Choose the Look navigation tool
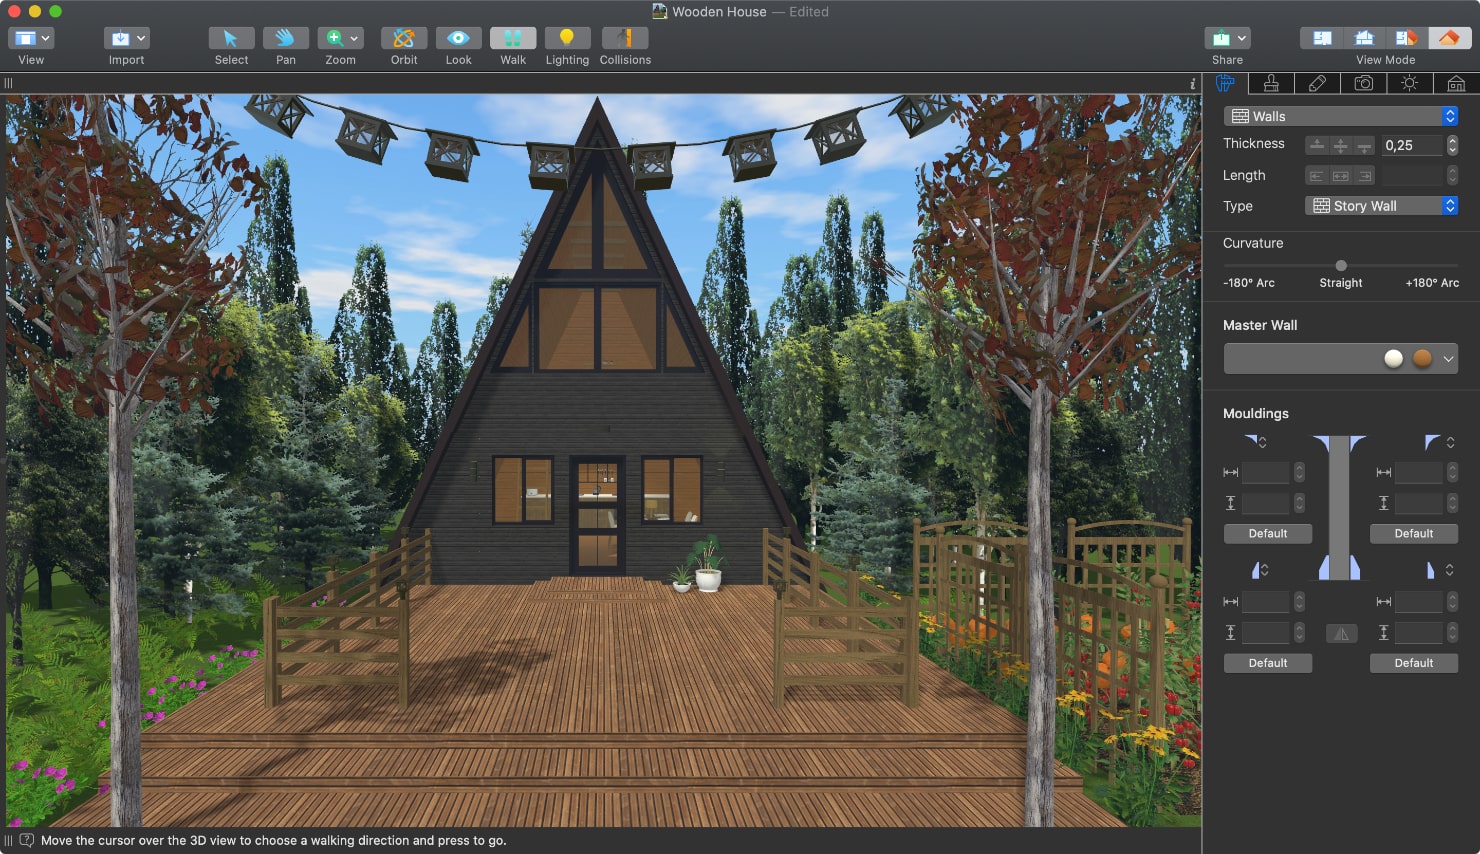Viewport: 1480px width, 854px height. click(458, 40)
